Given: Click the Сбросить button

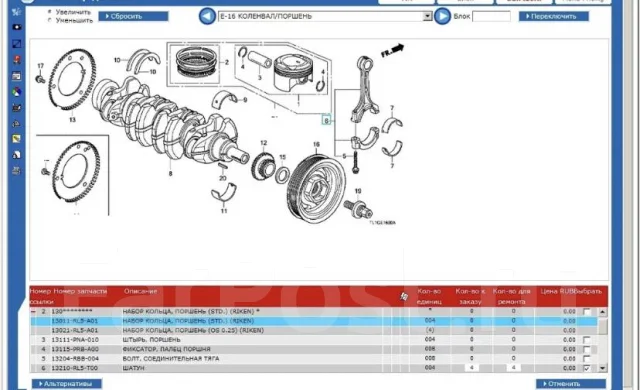Looking at the screenshot, I should [133, 16].
